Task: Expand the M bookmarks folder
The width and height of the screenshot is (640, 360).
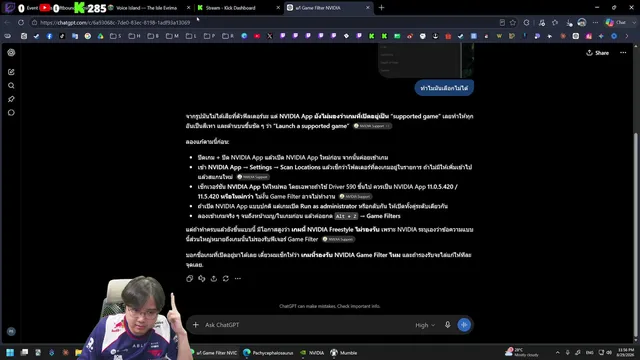Action: [172, 36]
